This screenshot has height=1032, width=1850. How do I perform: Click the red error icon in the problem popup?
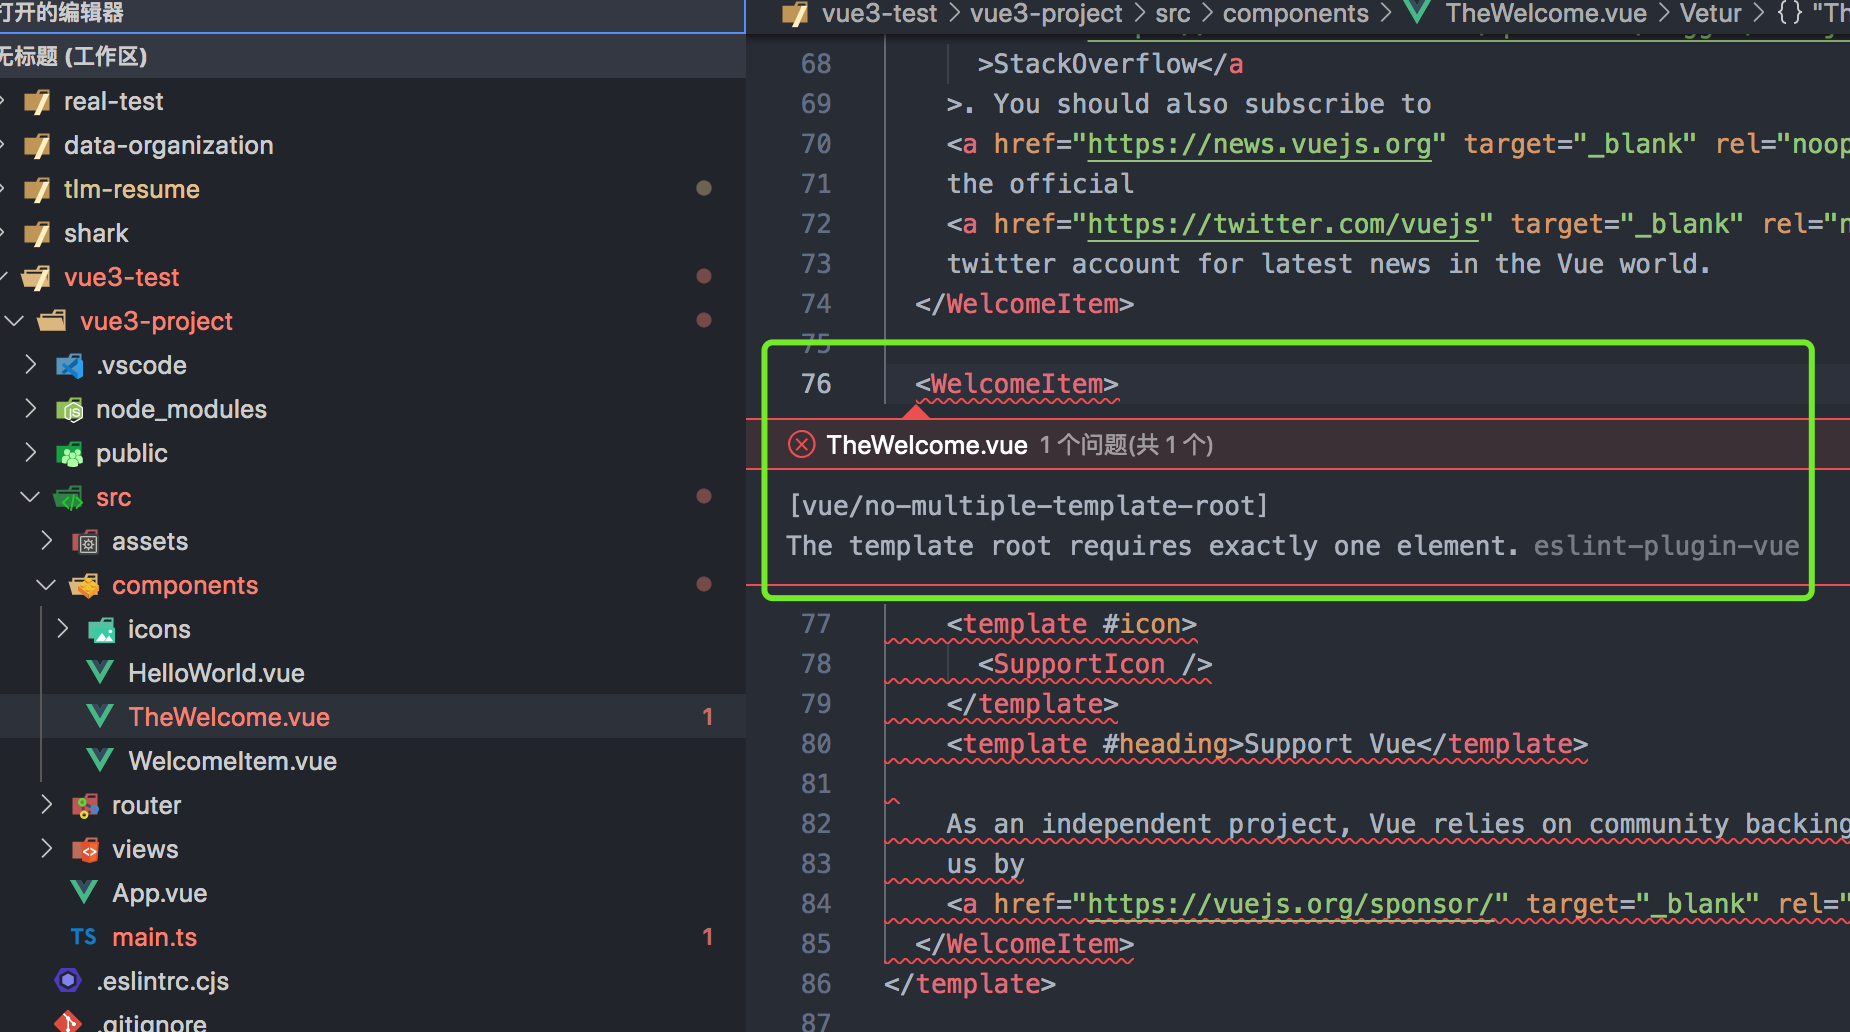click(x=801, y=444)
